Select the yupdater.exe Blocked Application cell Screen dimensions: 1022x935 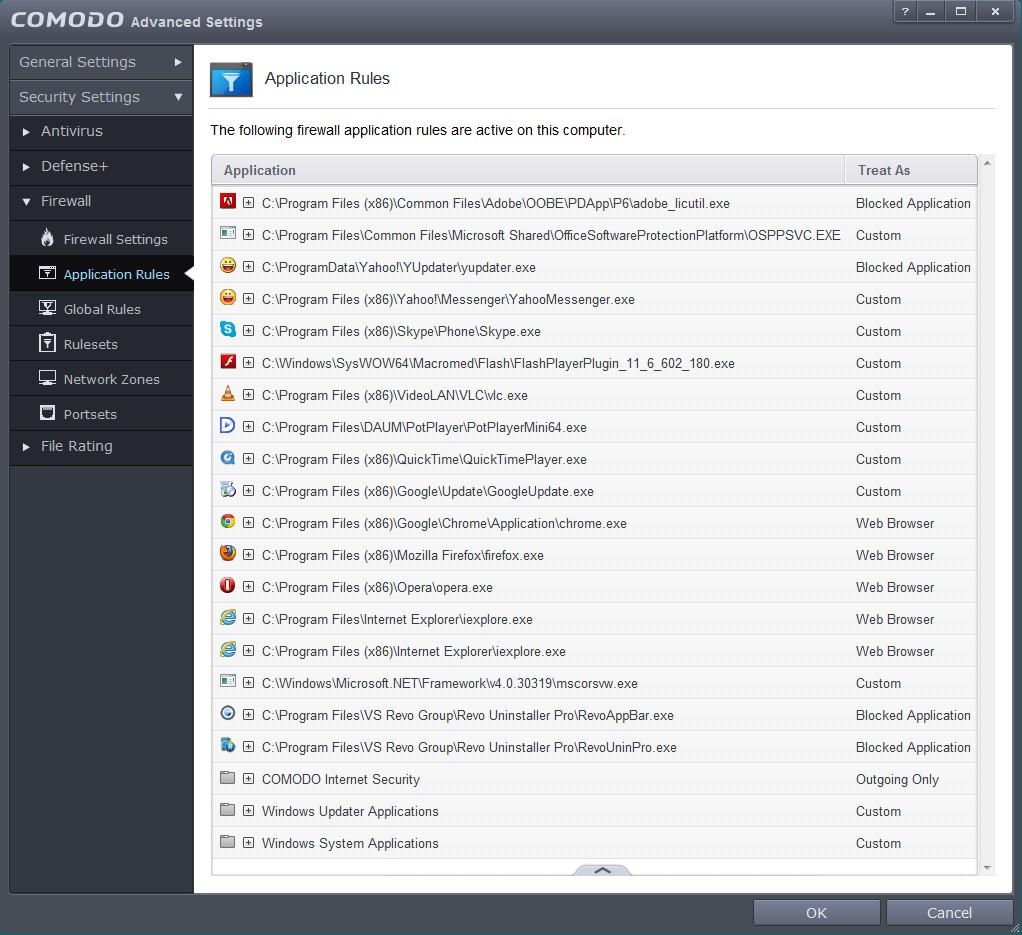pos(912,267)
